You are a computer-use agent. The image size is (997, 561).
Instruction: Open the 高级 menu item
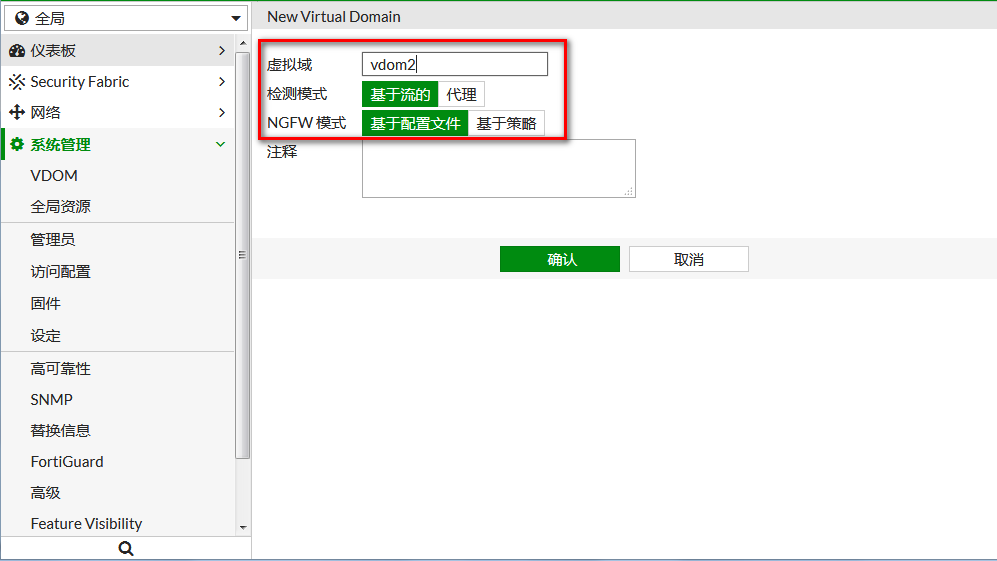point(45,493)
